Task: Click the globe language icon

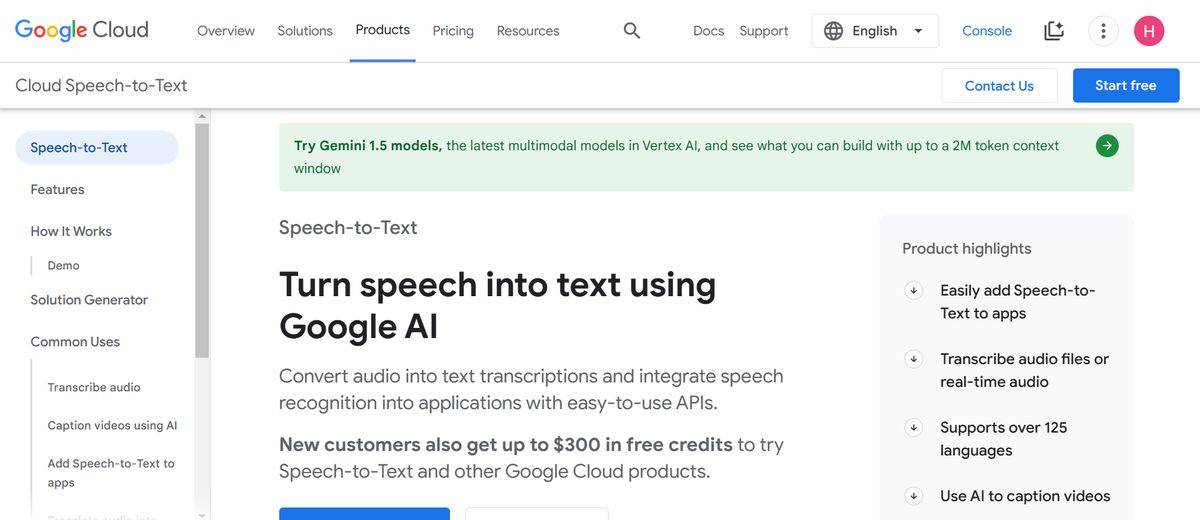Action: pos(834,31)
